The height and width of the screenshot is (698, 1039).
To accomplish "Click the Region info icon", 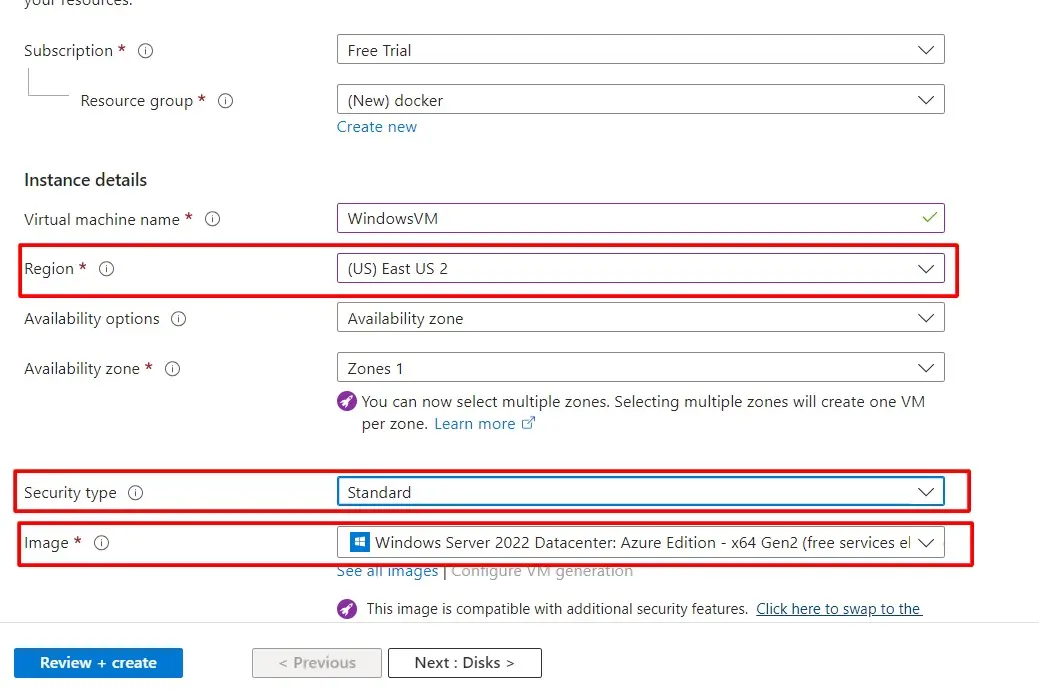I will pyautogui.click(x=107, y=269).
